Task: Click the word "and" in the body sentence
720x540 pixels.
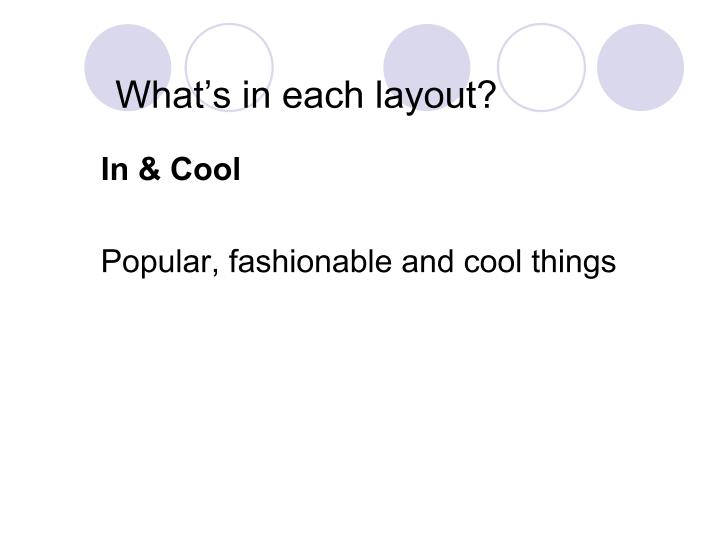Action: (427, 263)
